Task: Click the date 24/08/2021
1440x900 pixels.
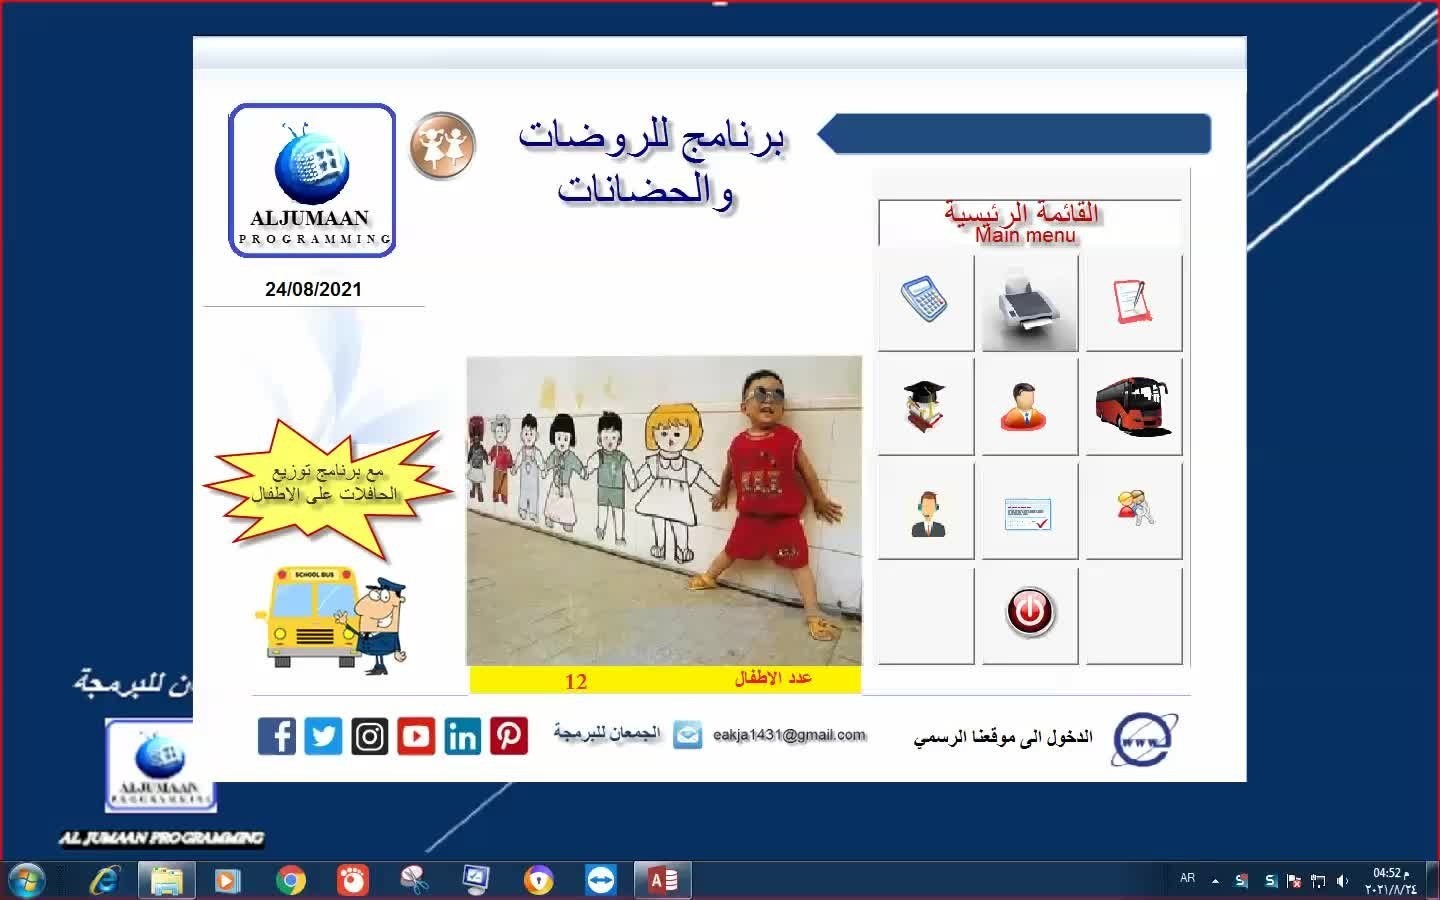Action: 313,289
